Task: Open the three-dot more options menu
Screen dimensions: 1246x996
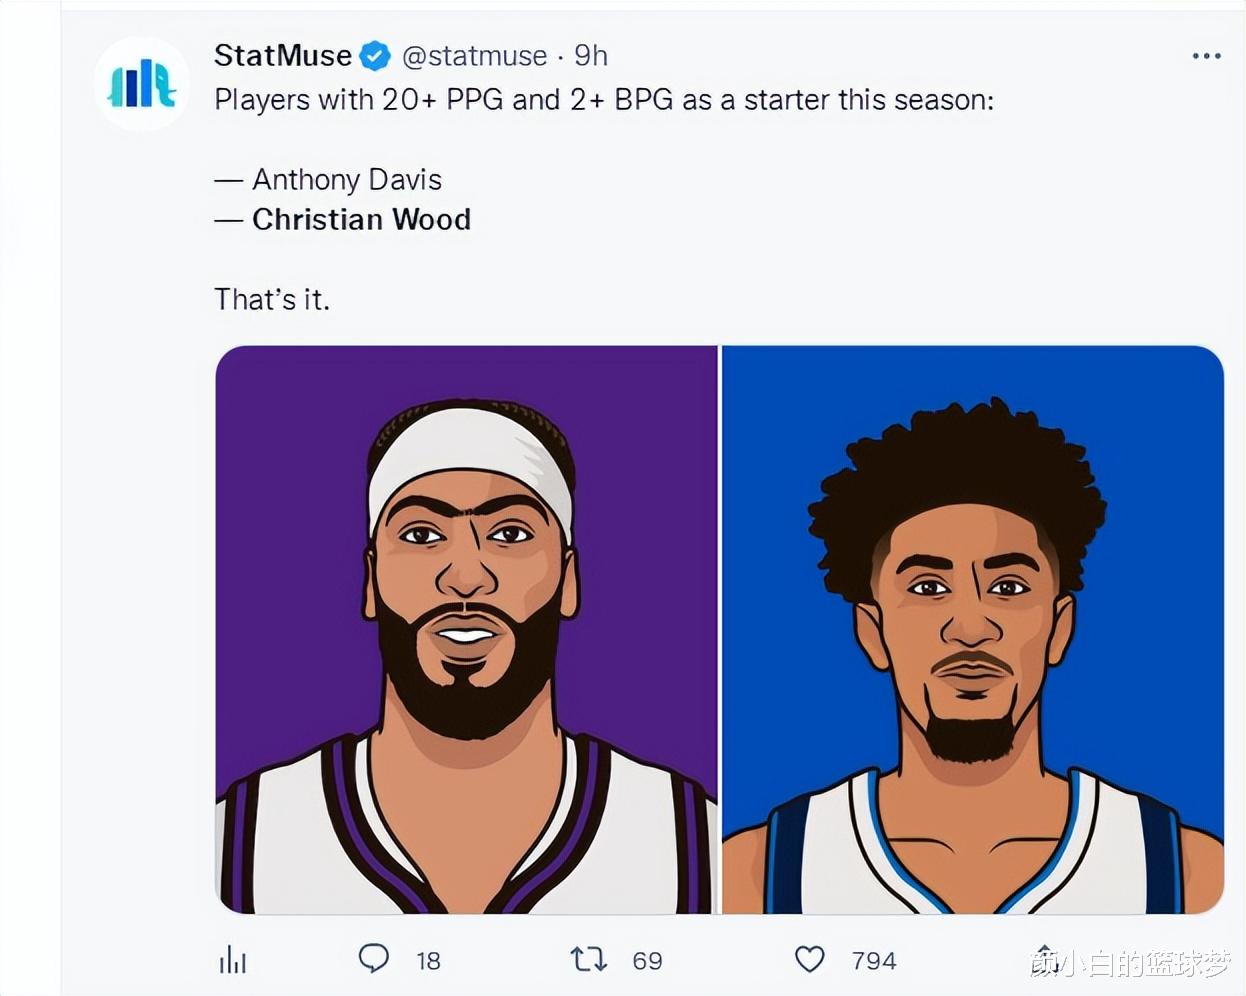Action: tap(1206, 56)
